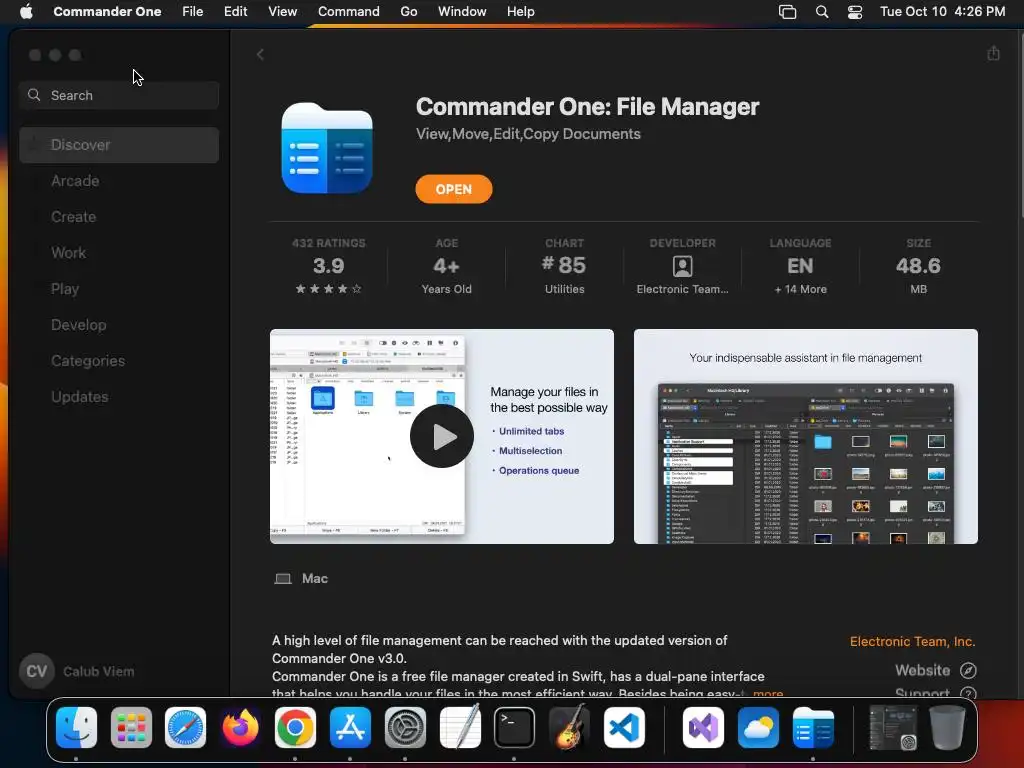Screen dimensions: 1024x768
Task: Click the 48.6 MB size value
Action: click(x=918, y=266)
